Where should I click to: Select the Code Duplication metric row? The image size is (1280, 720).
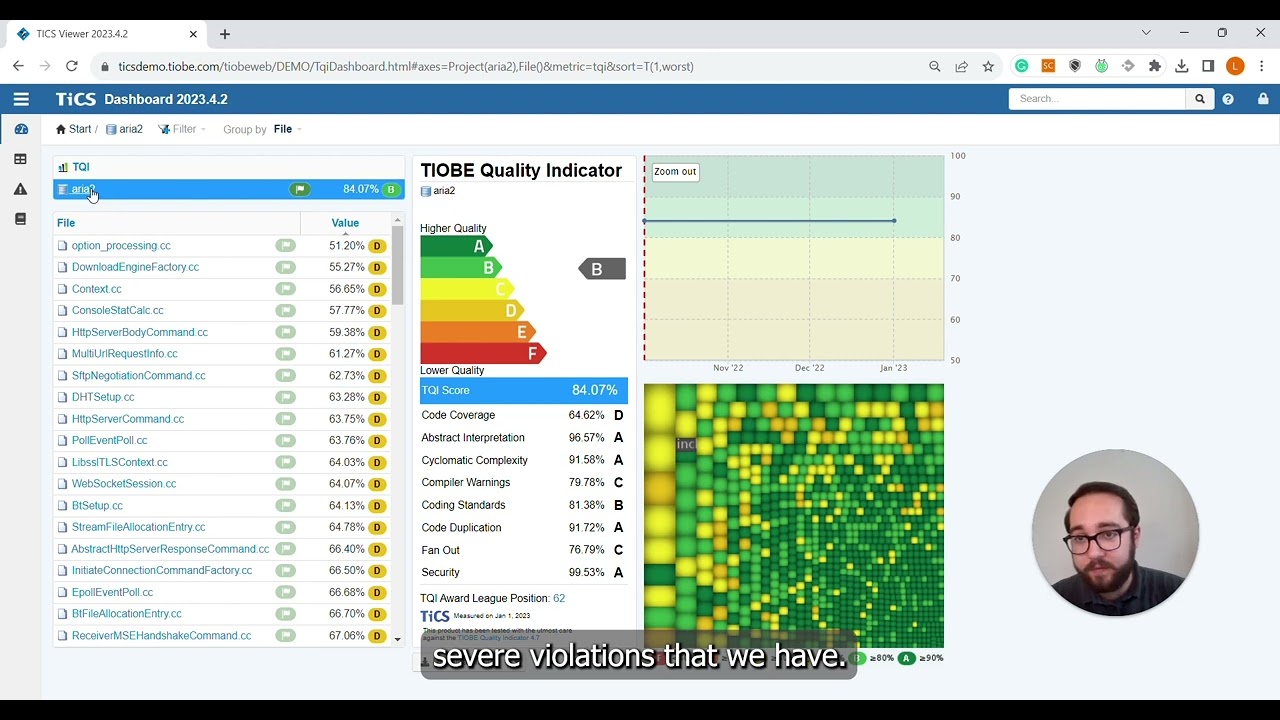pyautogui.click(x=524, y=527)
